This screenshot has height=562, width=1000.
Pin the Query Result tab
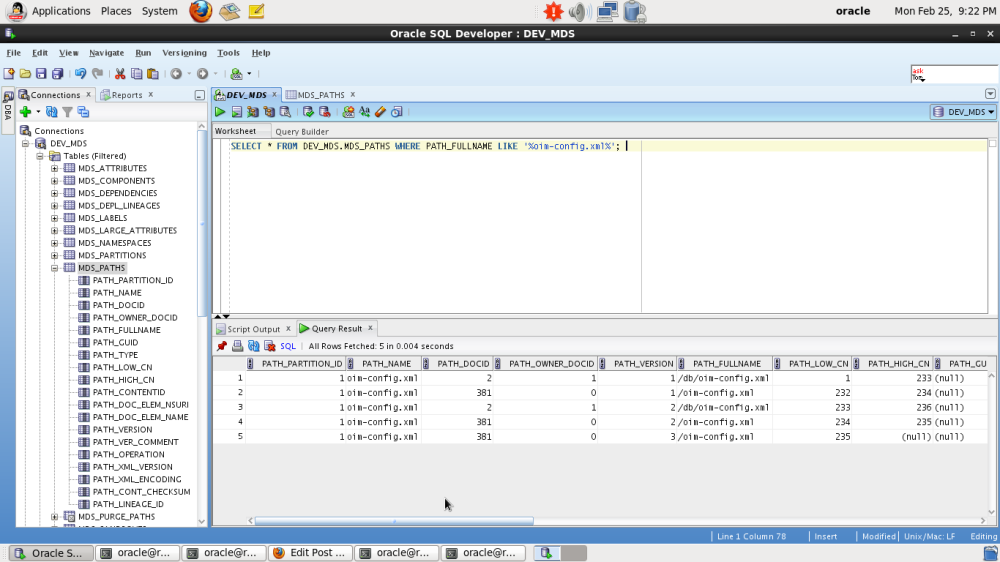tap(221, 346)
